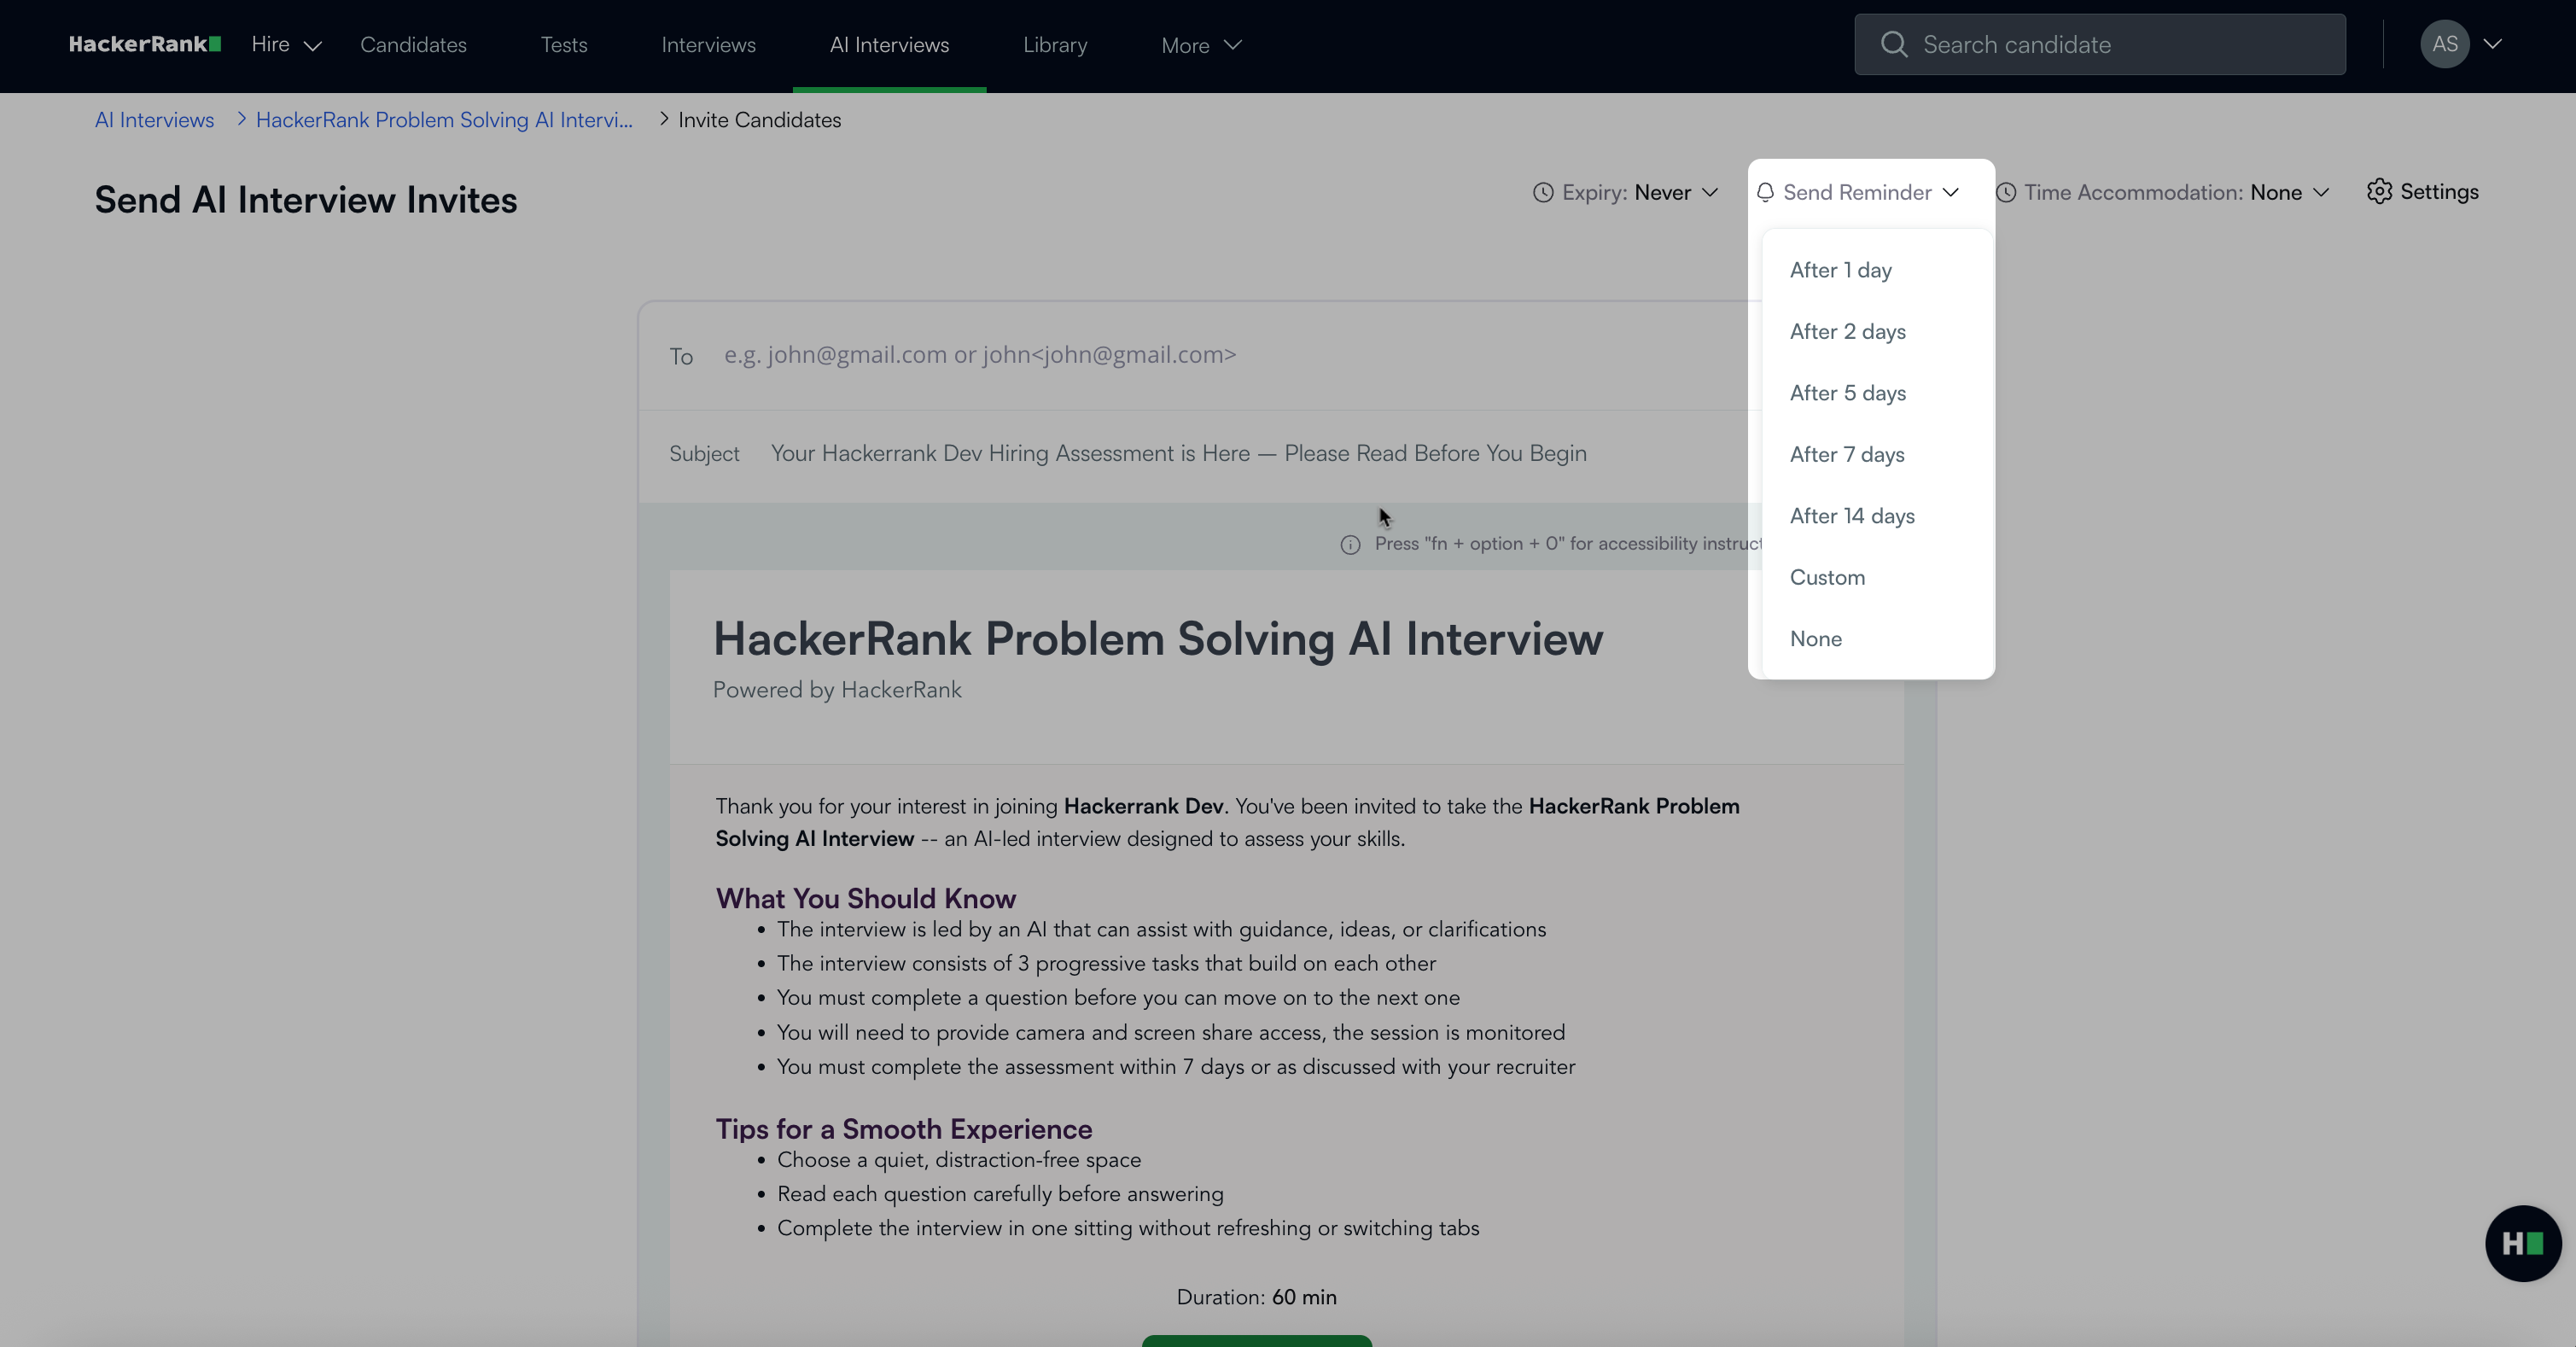Click the Duration: 60 min text
Screen dimensions: 2576x1347
[x=1256, y=1297]
